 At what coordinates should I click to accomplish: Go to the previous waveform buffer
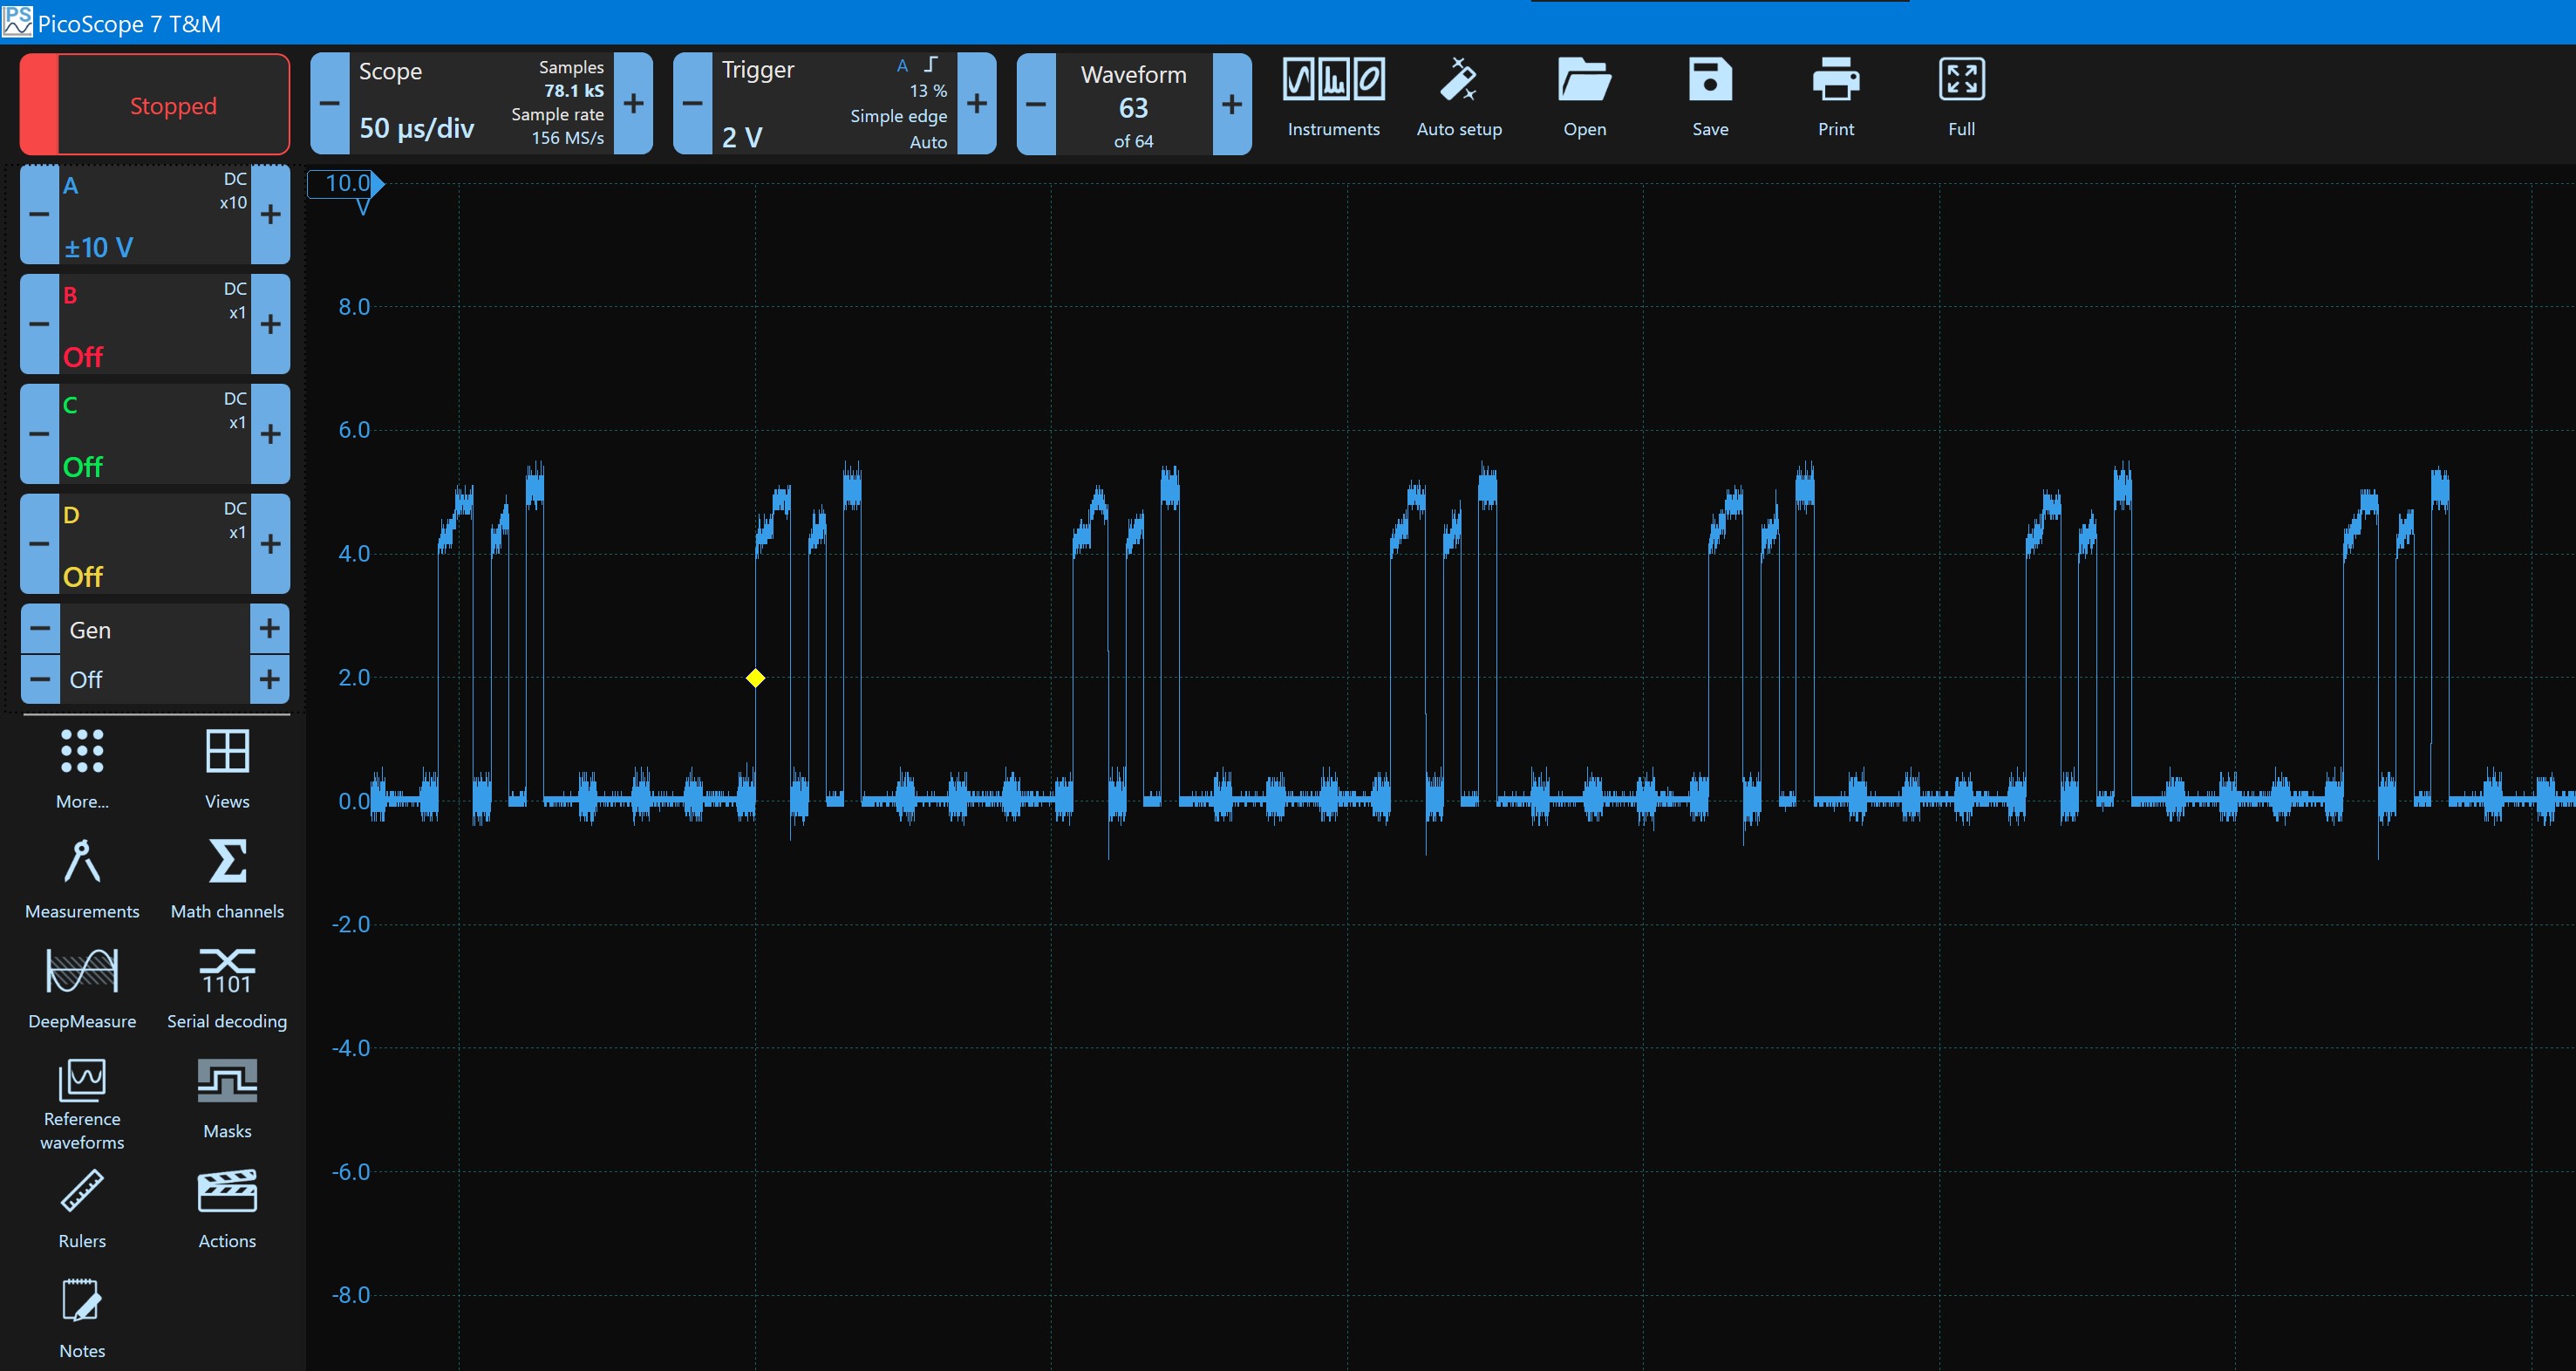pos(1037,104)
